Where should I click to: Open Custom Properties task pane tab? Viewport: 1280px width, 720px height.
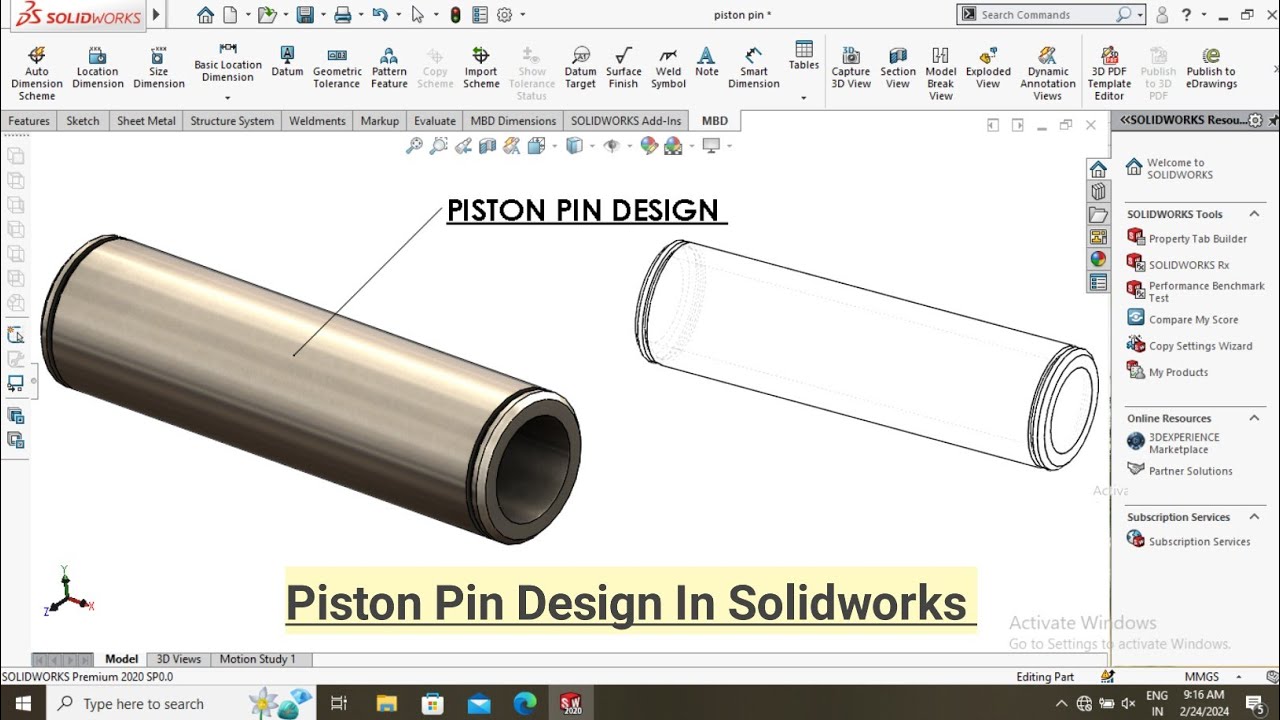[x=1098, y=282]
